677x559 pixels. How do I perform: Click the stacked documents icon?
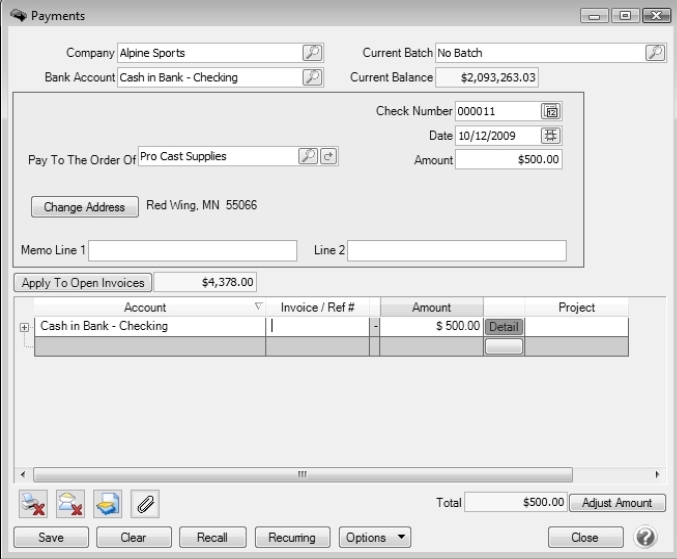[x=107, y=504]
